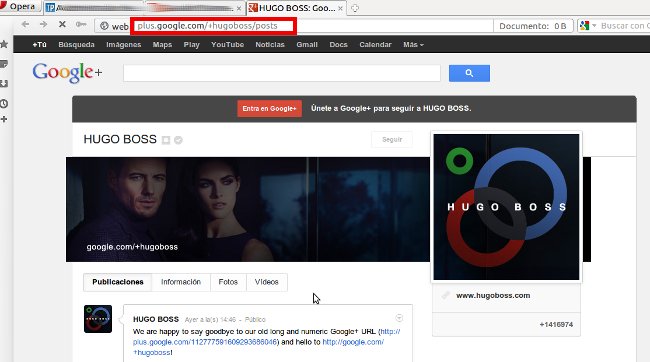Click the Google+ logo
This screenshot has width=650, height=362.
click(67, 73)
